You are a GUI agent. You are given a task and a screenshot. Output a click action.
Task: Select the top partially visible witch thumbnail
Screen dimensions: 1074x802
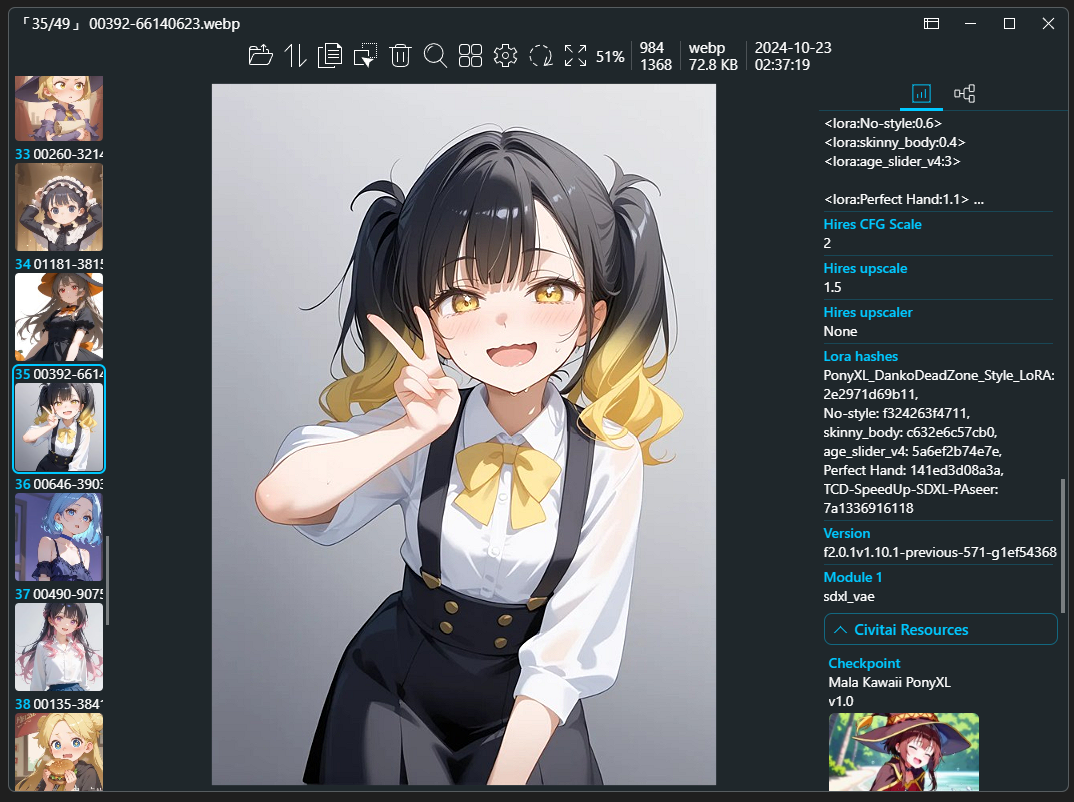pos(59,108)
